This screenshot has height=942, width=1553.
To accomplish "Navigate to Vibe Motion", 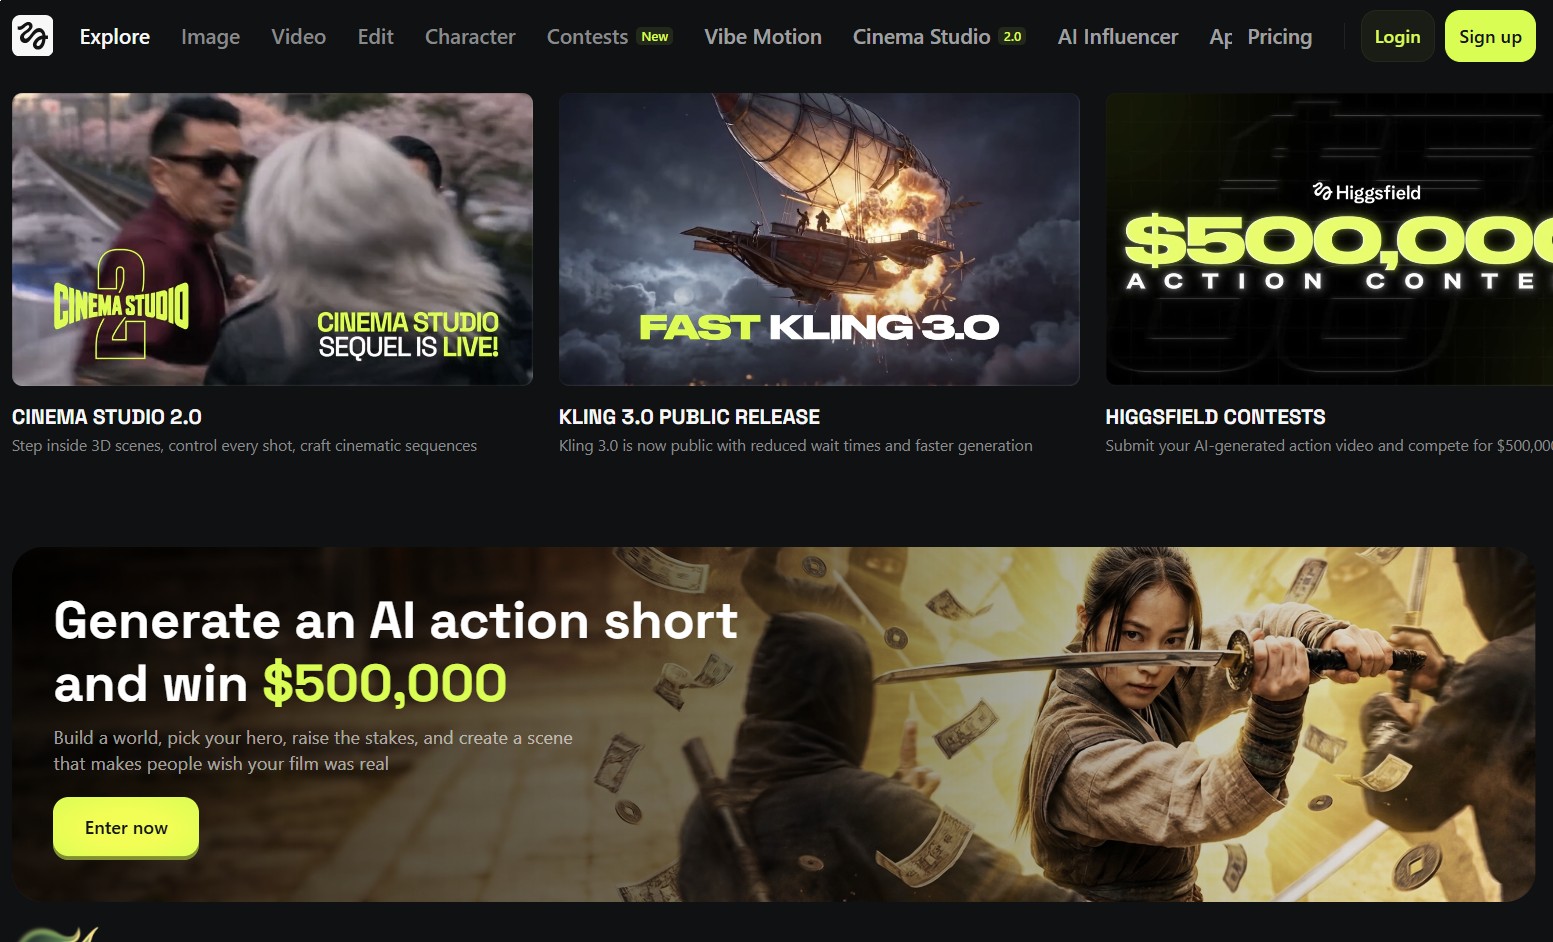I will (x=763, y=37).
